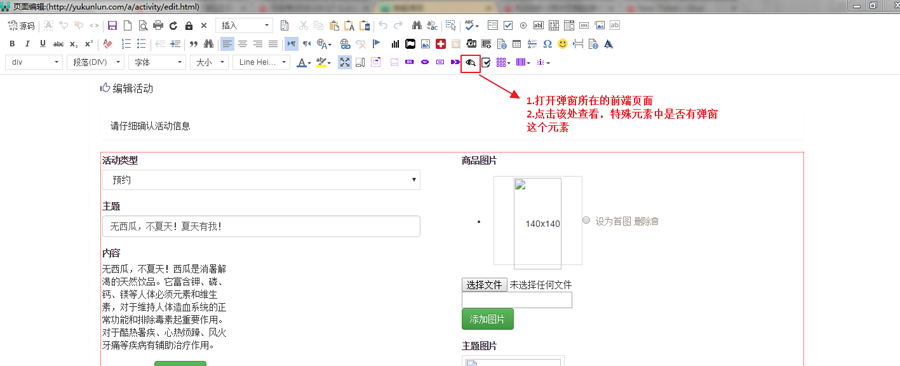
Task: Click the checkbox form element toolbar icon
Action: click(x=508, y=25)
